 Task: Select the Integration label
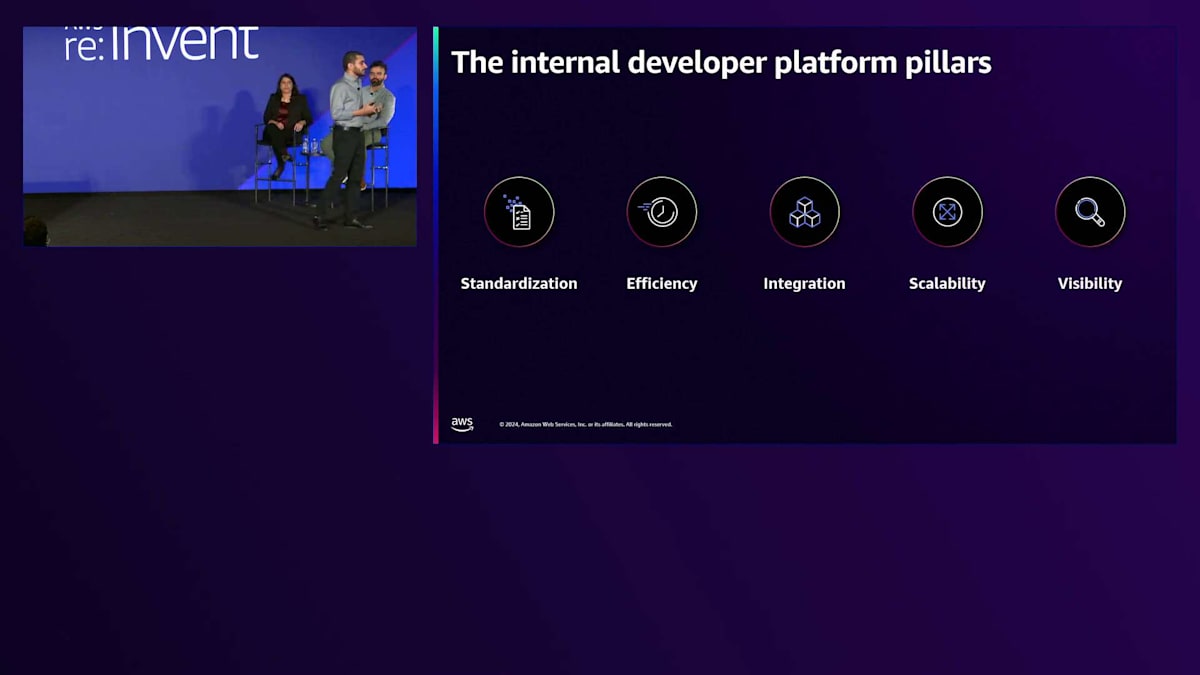point(805,284)
